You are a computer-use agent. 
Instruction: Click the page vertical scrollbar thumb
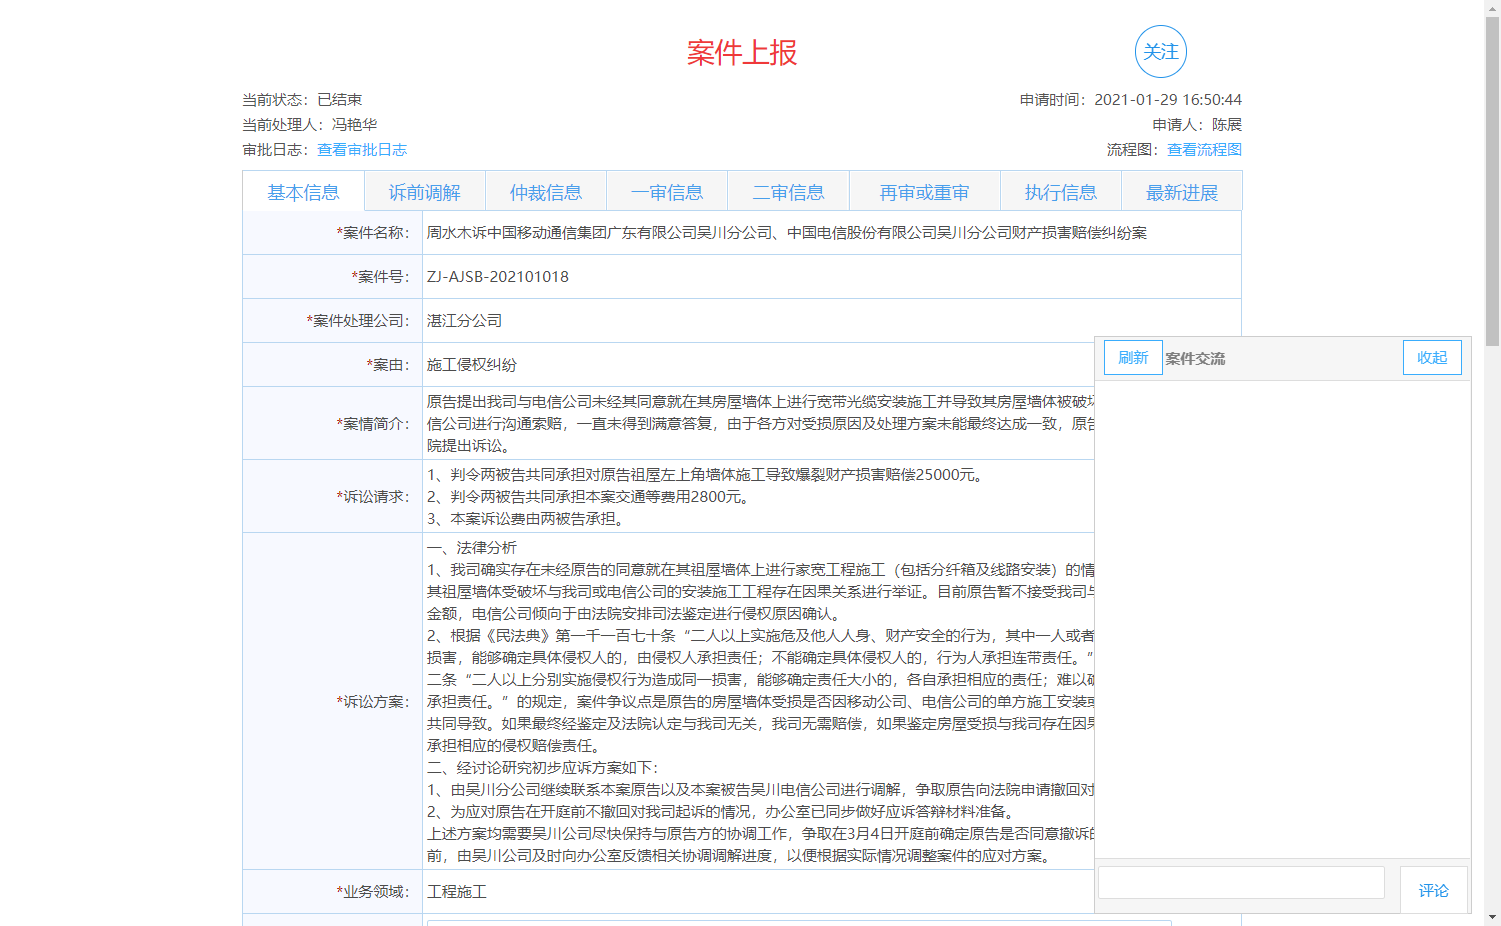coord(1492,180)
